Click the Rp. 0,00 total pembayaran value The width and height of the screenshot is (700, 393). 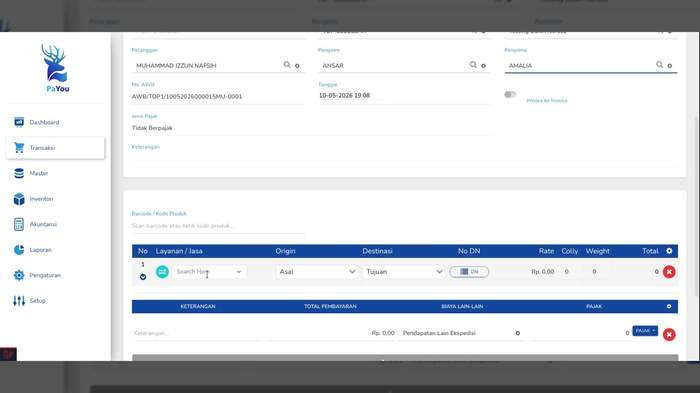pos(383,333)
